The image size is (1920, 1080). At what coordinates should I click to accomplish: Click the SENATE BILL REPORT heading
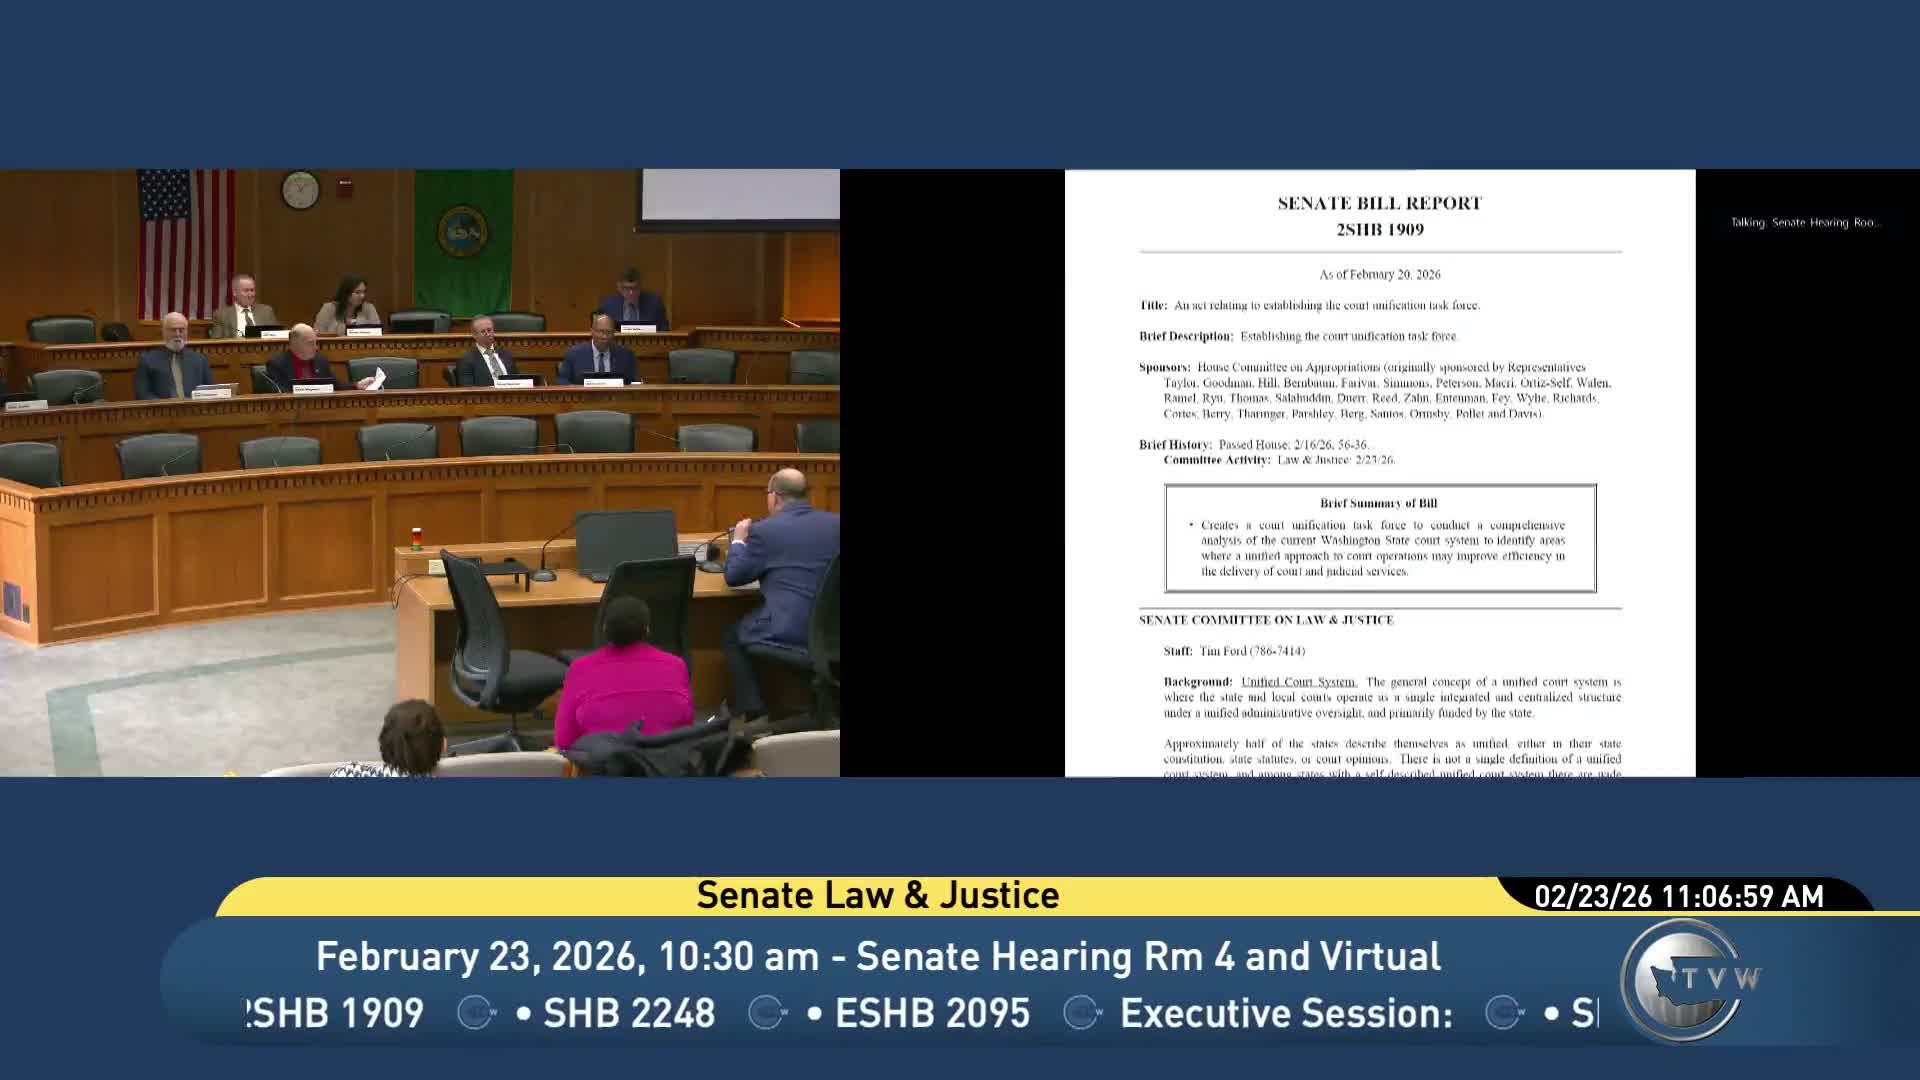pyautogui.click(x=1379, y=203)
